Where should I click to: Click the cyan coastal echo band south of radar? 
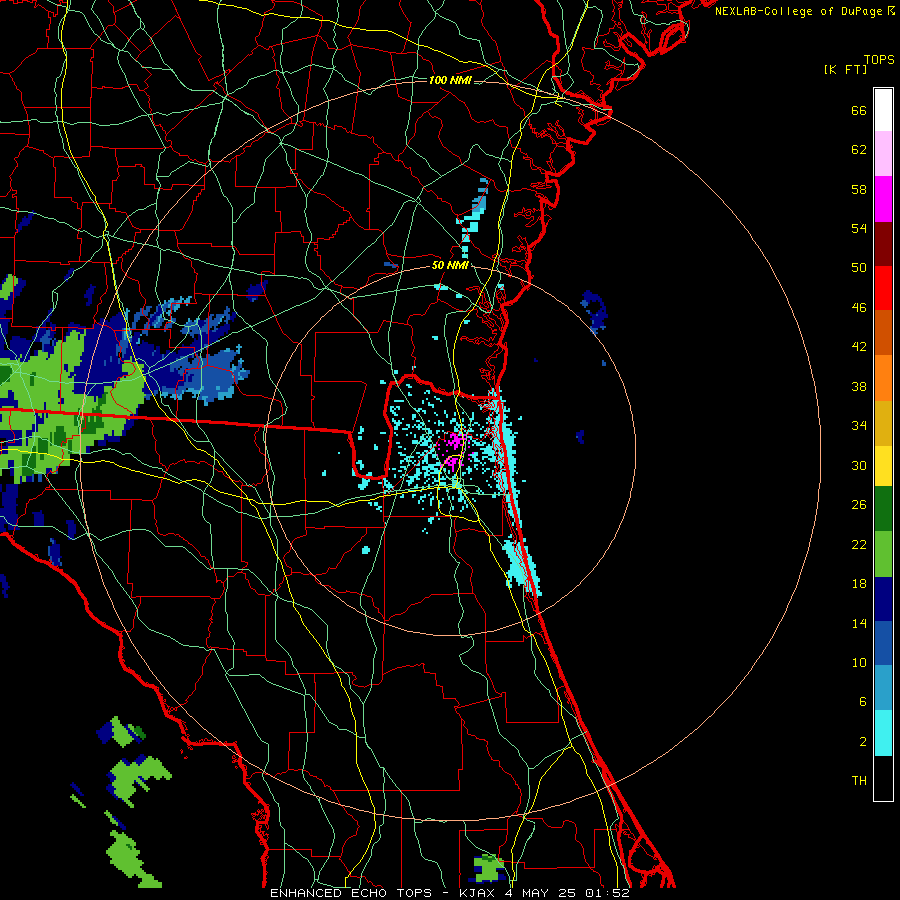tap(522, 565)
